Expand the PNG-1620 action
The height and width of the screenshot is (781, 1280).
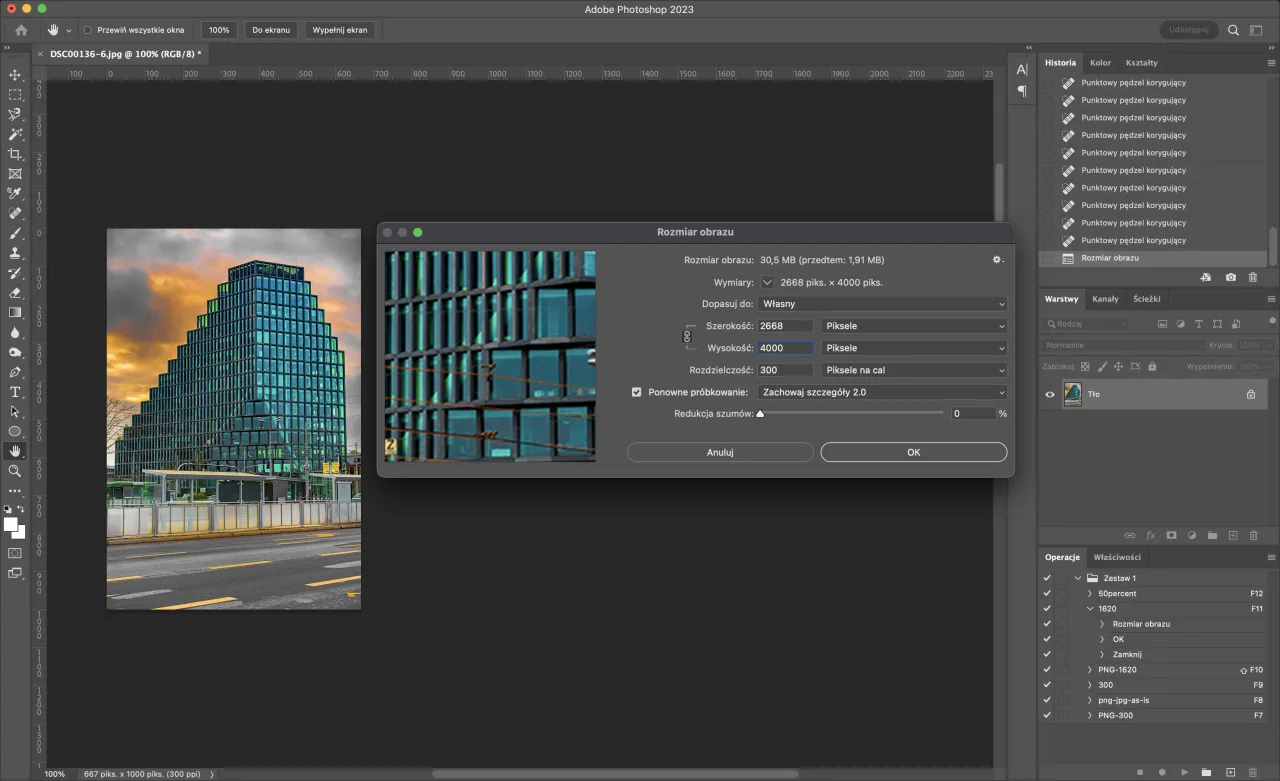(1090, 670)
